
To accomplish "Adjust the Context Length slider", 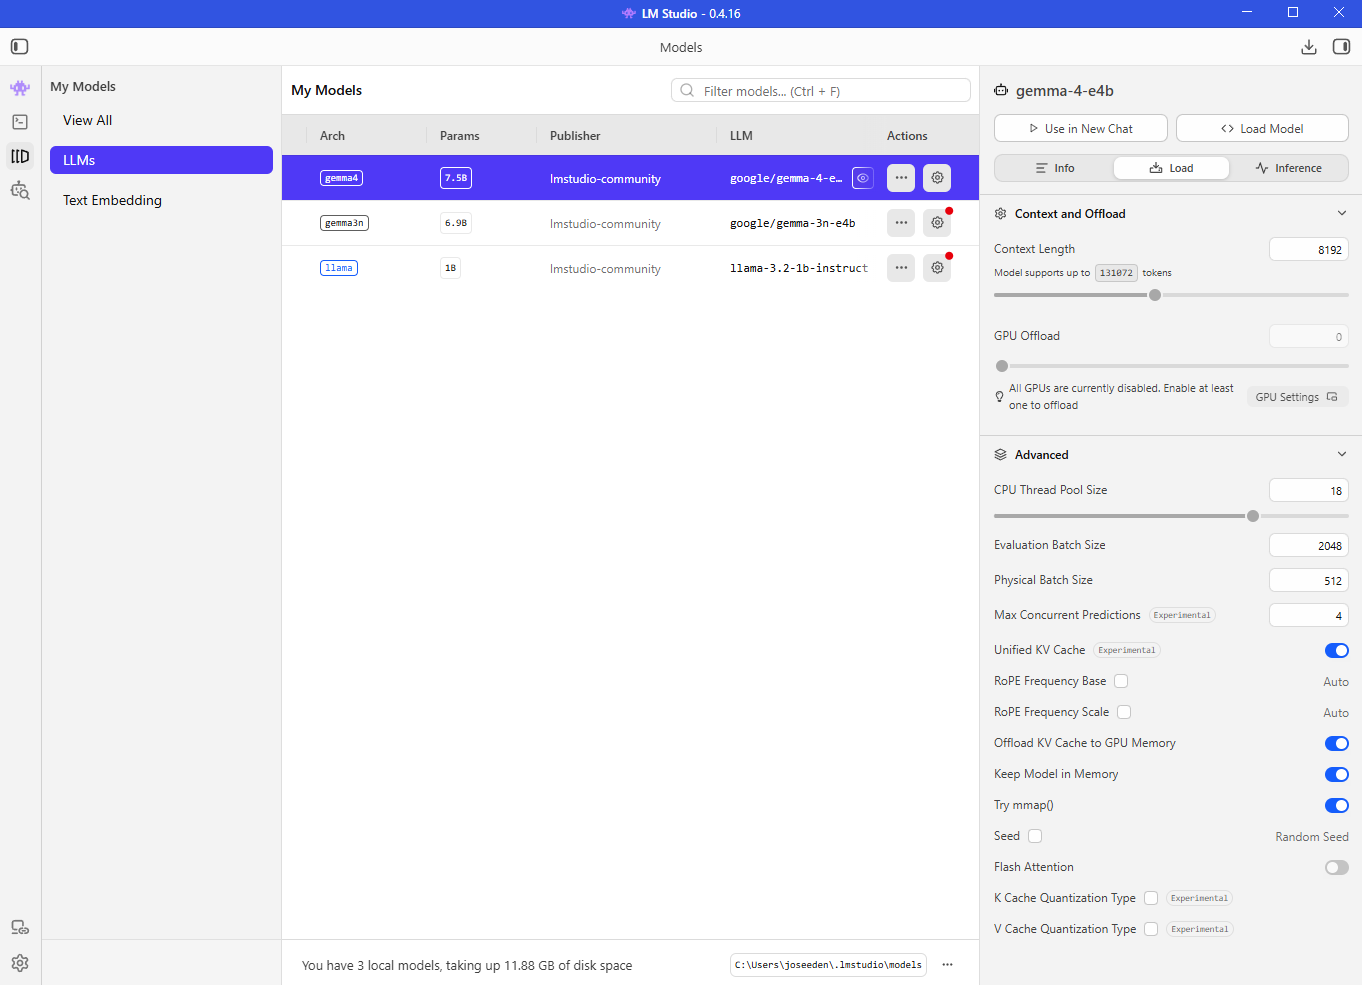I will (1155, 295).
